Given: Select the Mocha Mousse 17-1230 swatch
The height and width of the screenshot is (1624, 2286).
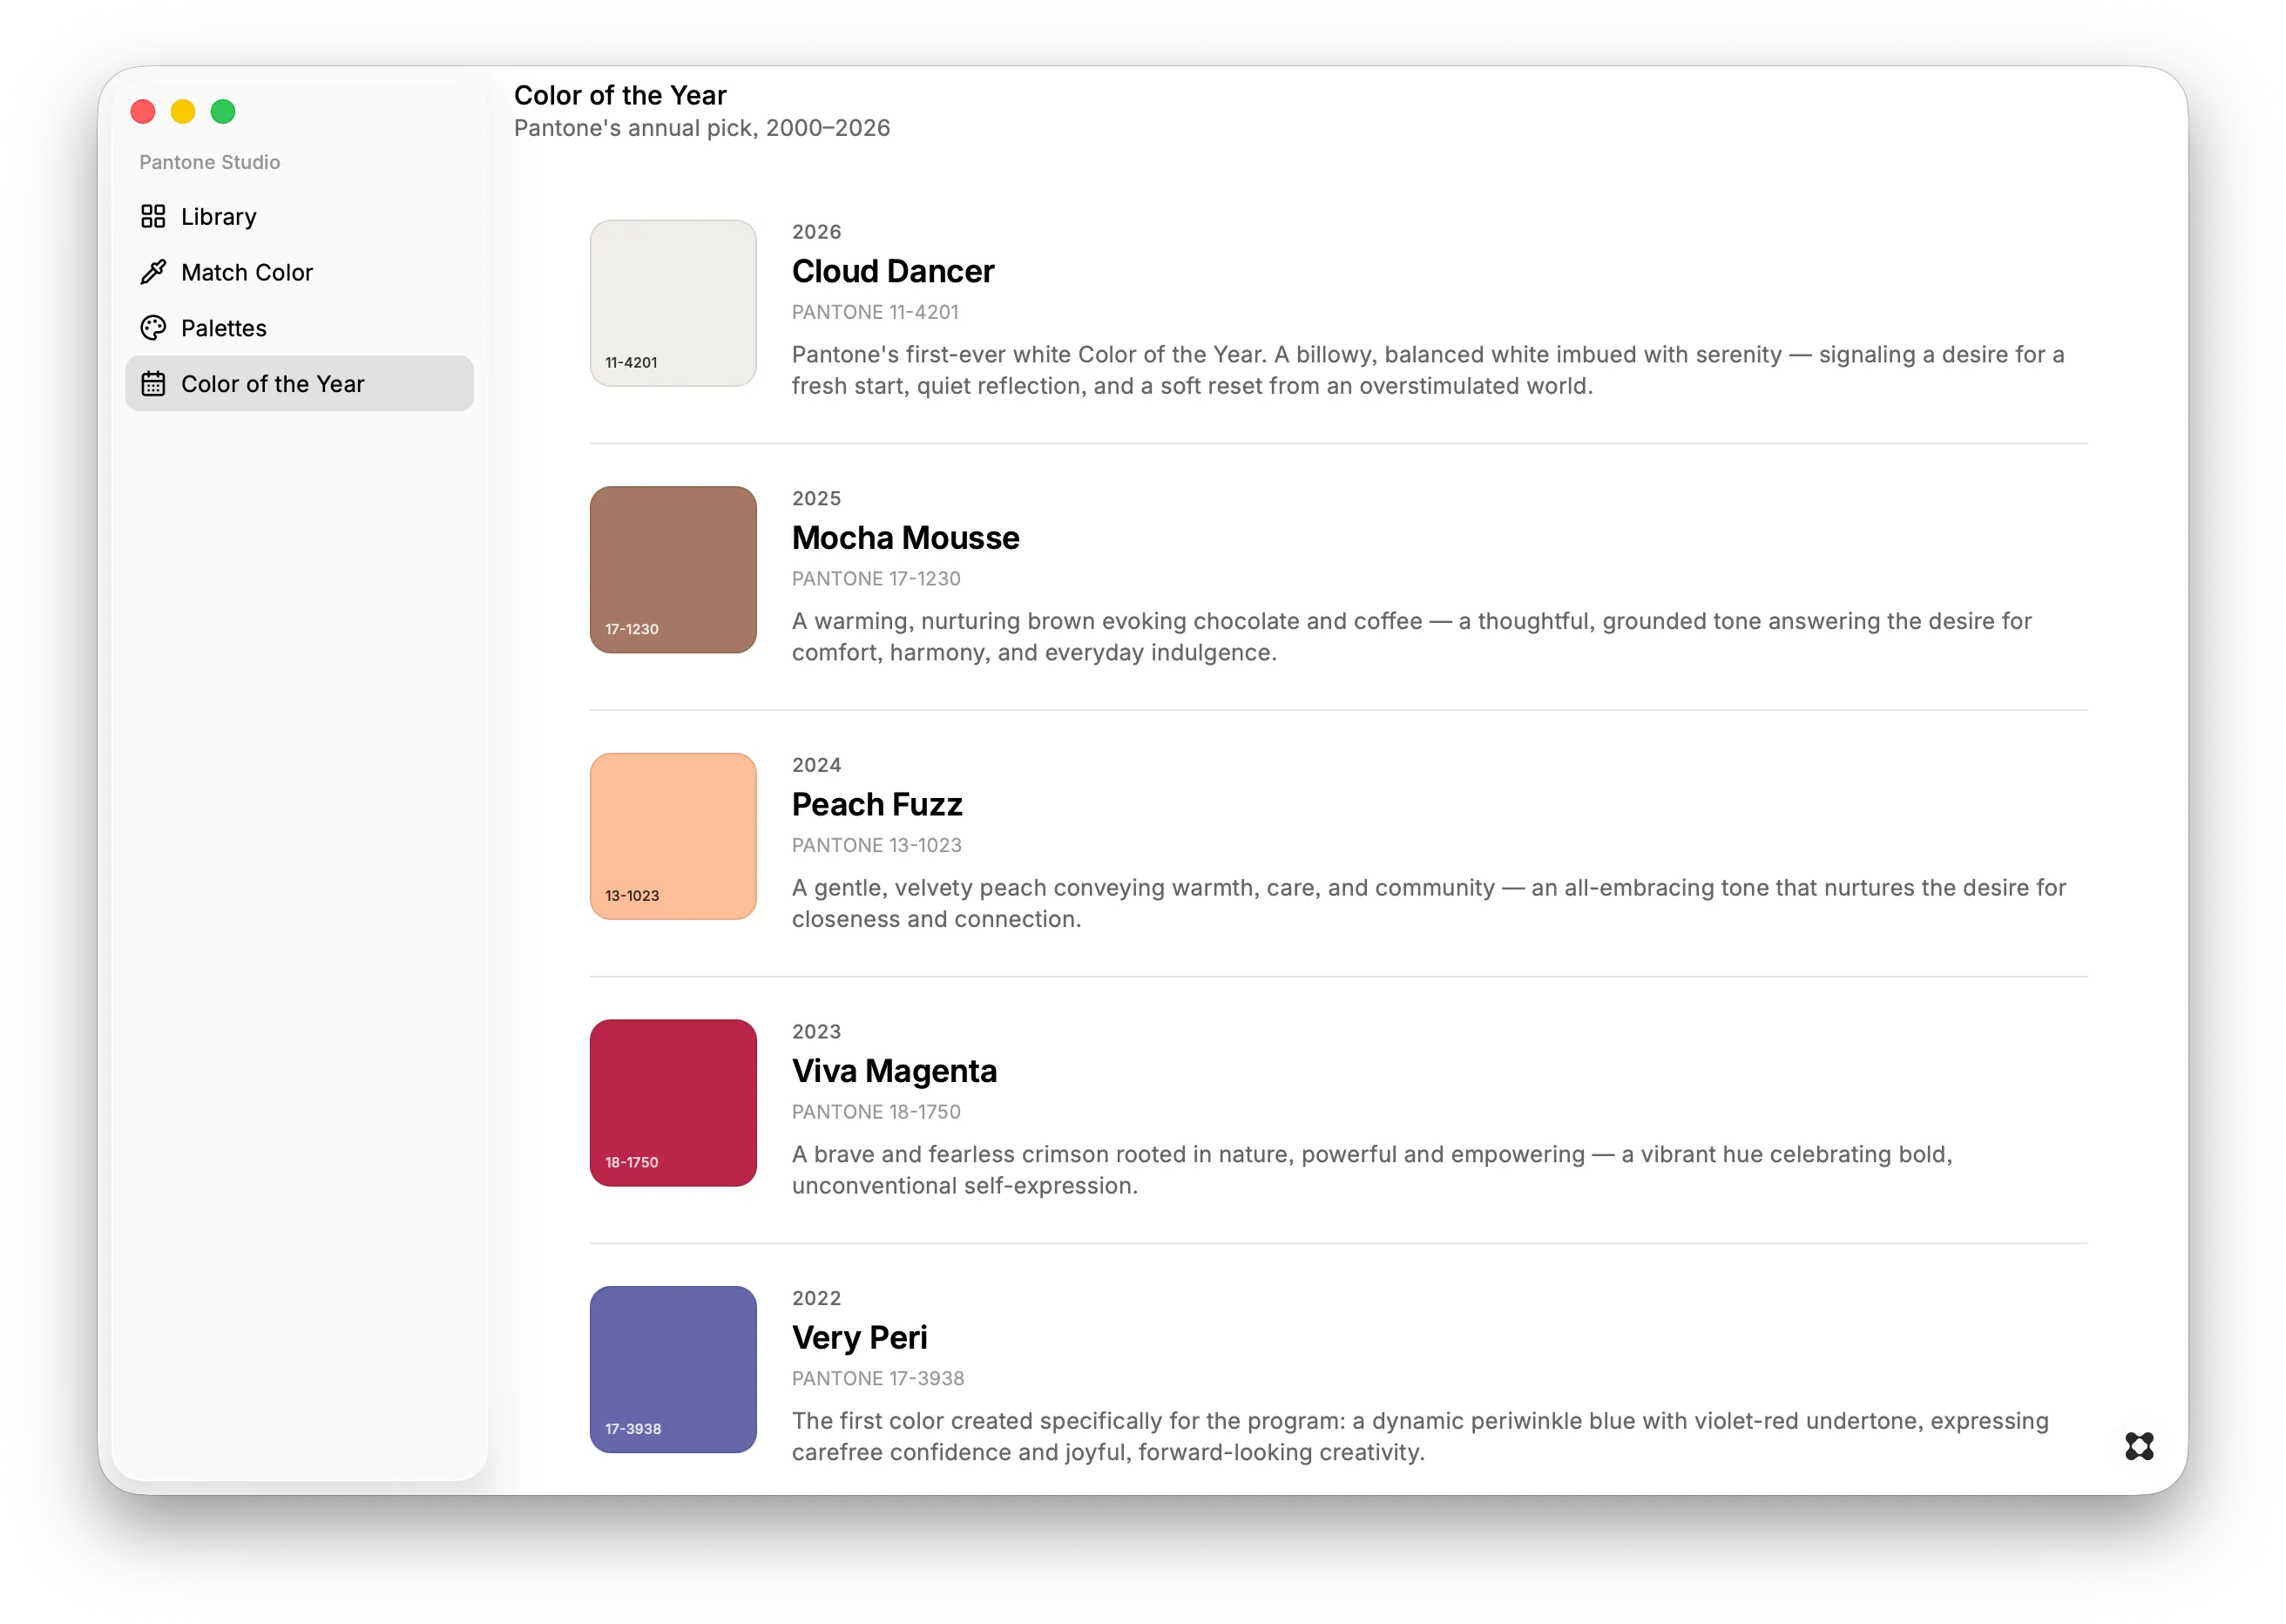Looking at the screenshot, I should 673,570.
